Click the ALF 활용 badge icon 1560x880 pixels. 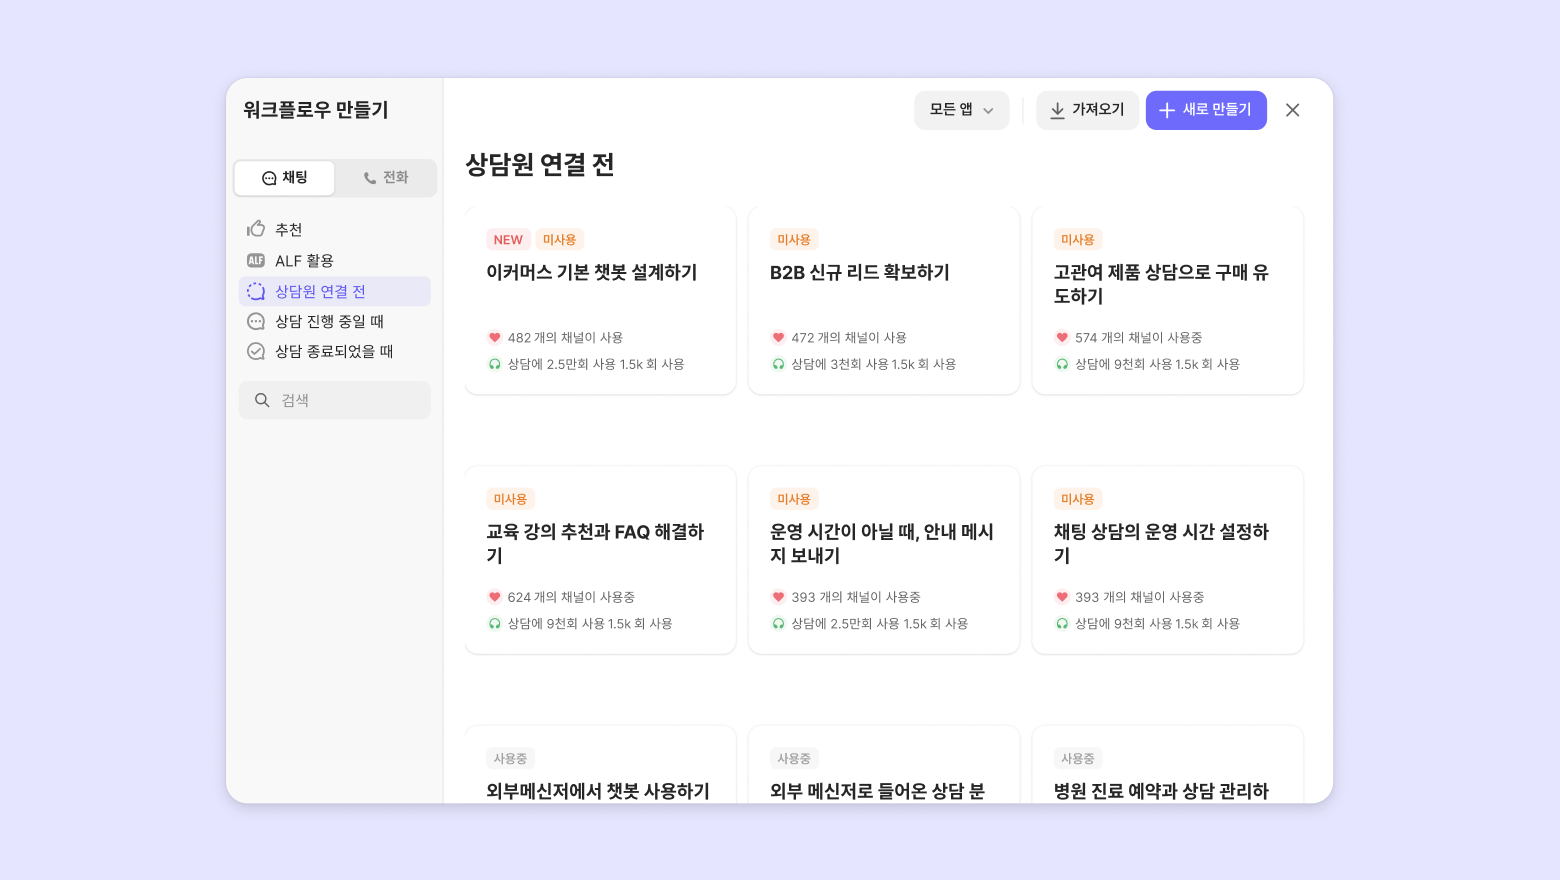(256, 260)
